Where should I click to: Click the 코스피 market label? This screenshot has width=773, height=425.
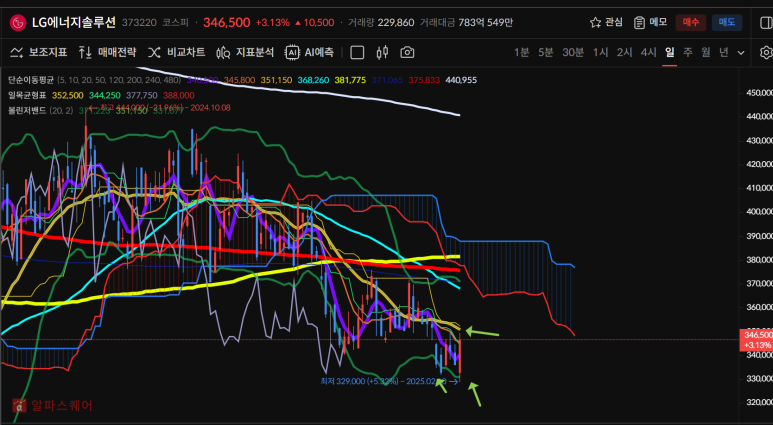click(x=176, y=23)
